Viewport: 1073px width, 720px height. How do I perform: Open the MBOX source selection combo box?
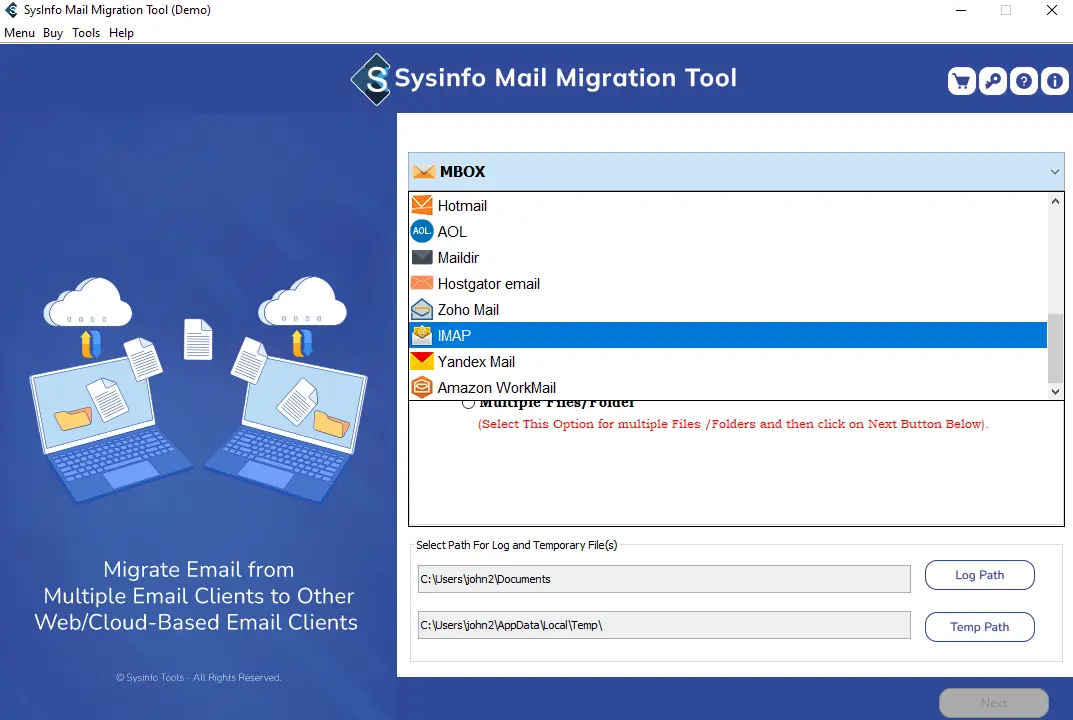coord(736,172)
